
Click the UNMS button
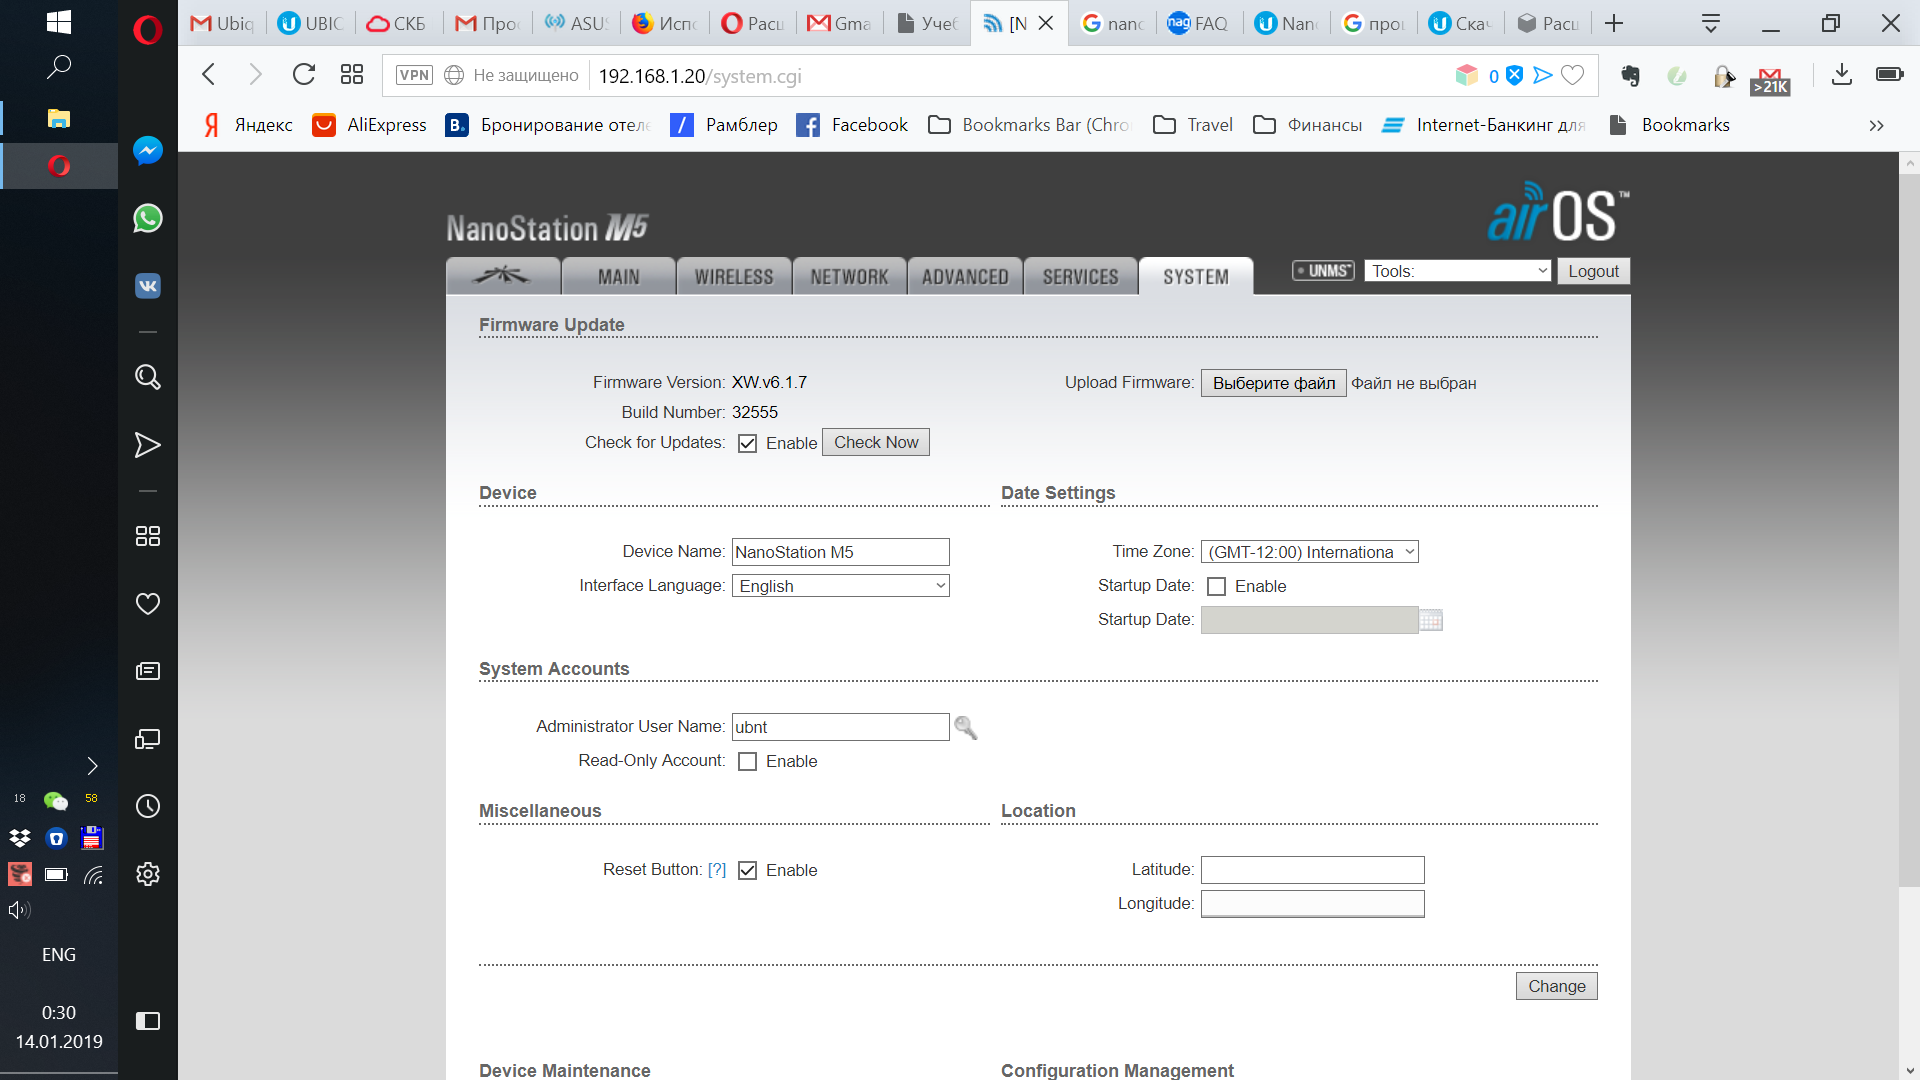point(1323,271)
